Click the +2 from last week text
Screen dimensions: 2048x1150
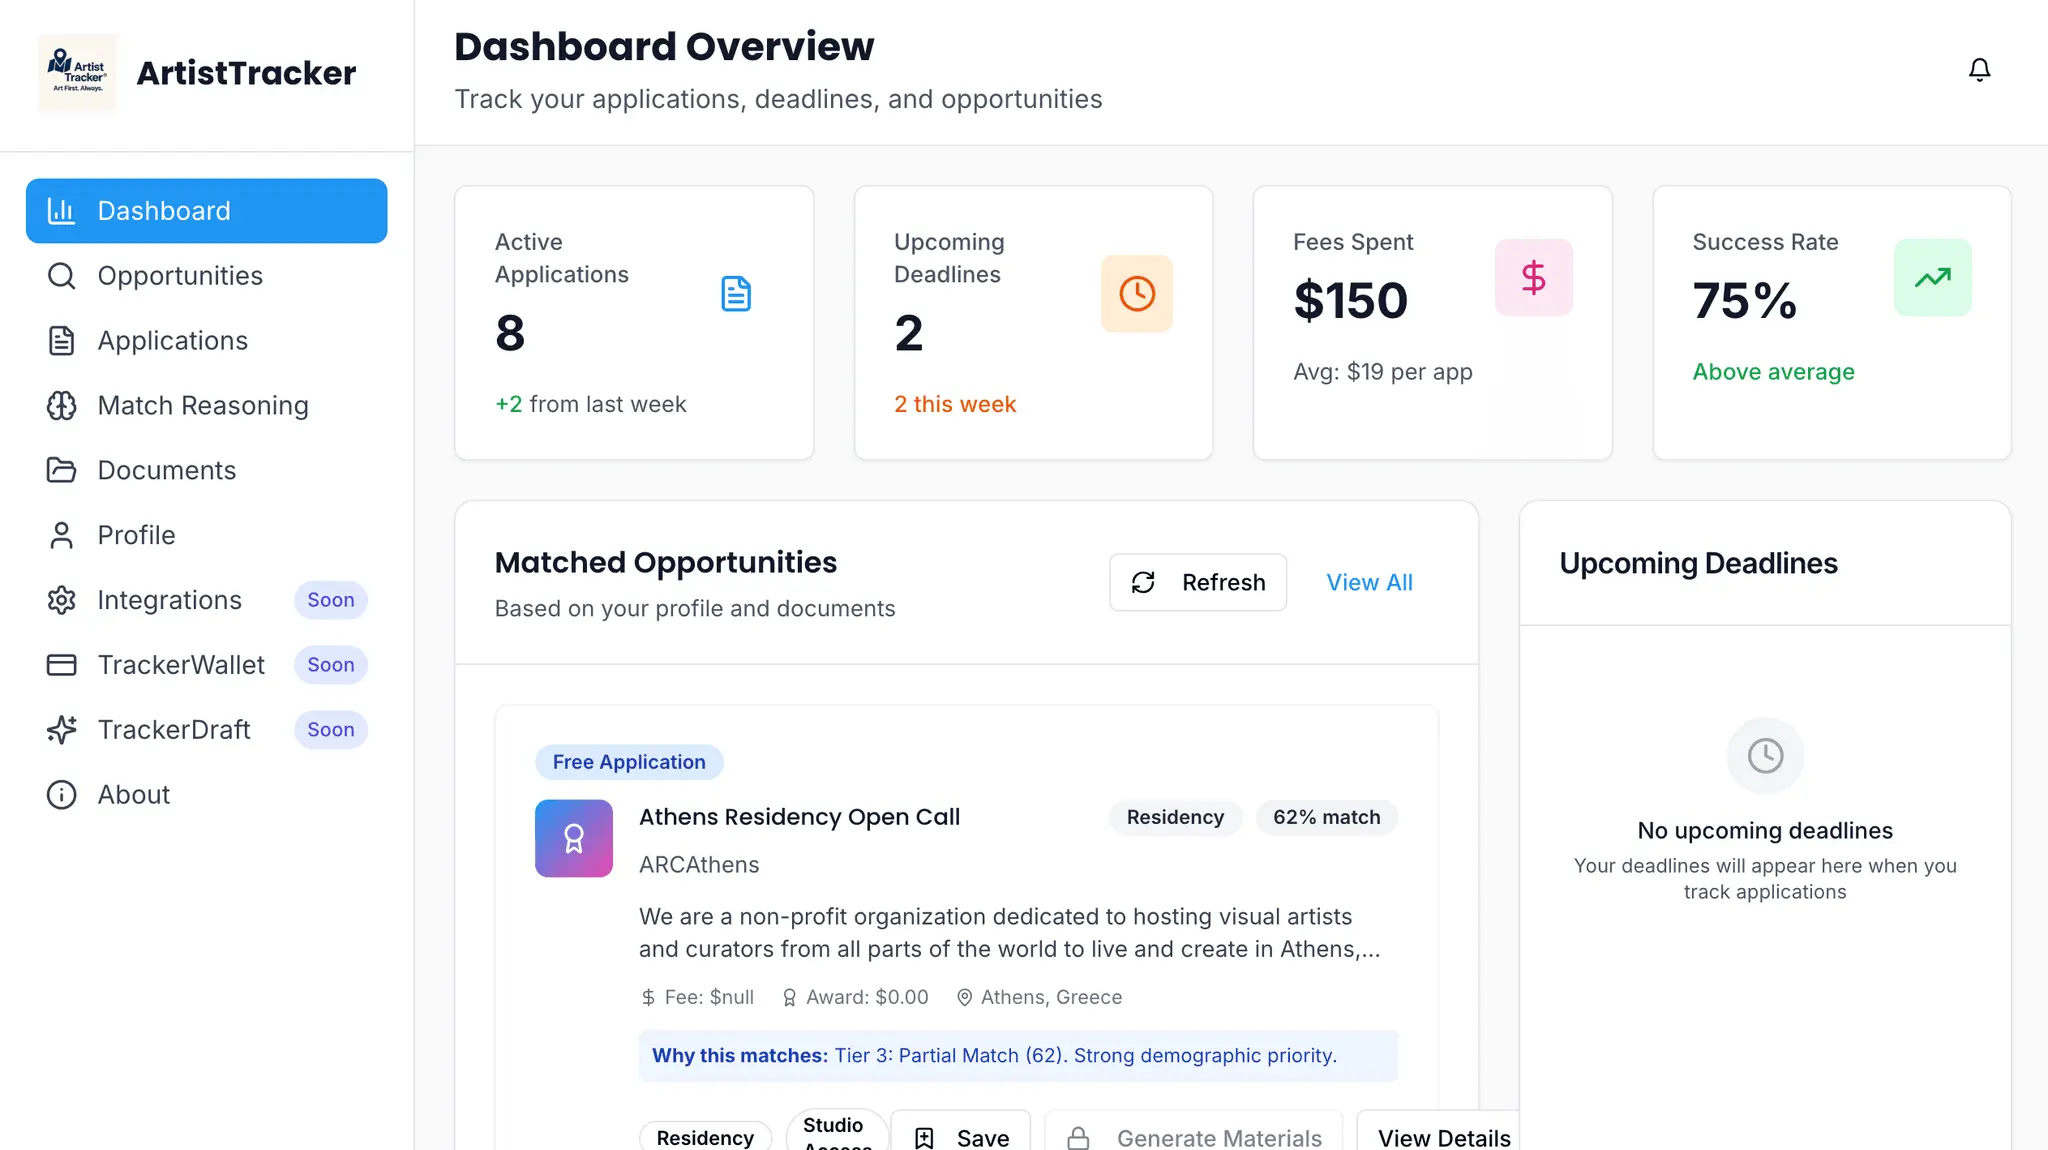point(590,404)
